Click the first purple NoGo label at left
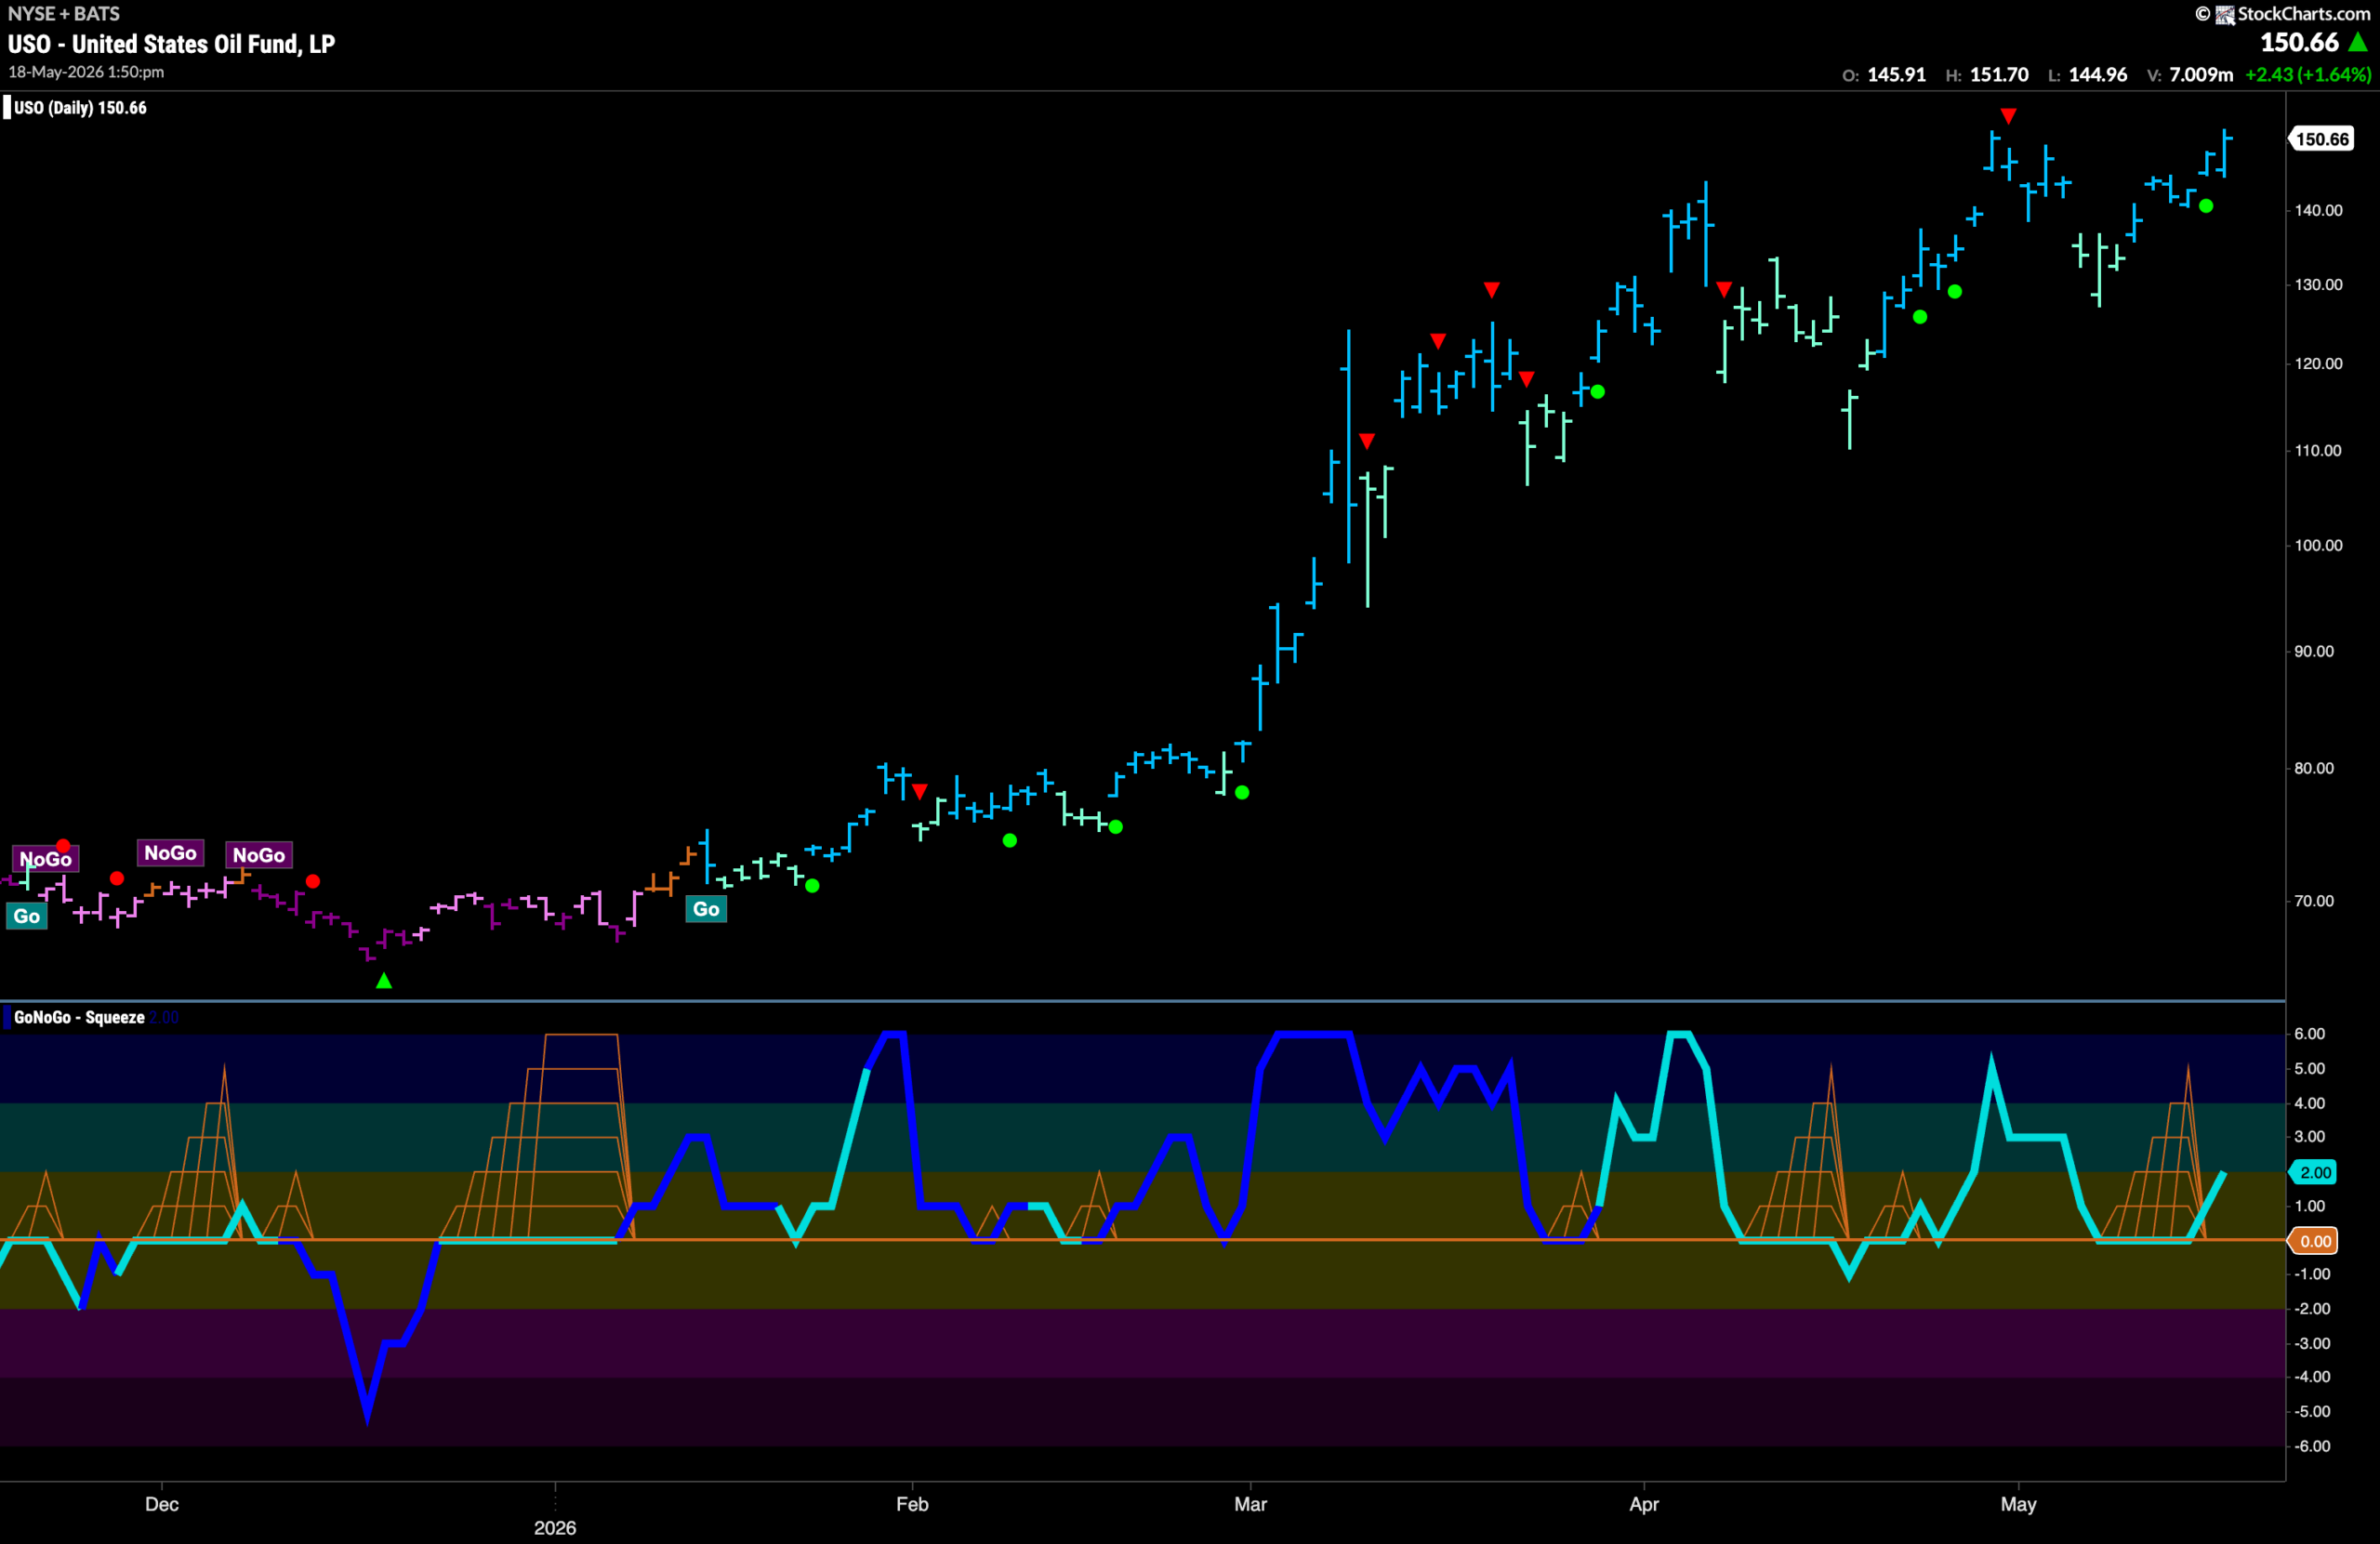 pos(45,858)
